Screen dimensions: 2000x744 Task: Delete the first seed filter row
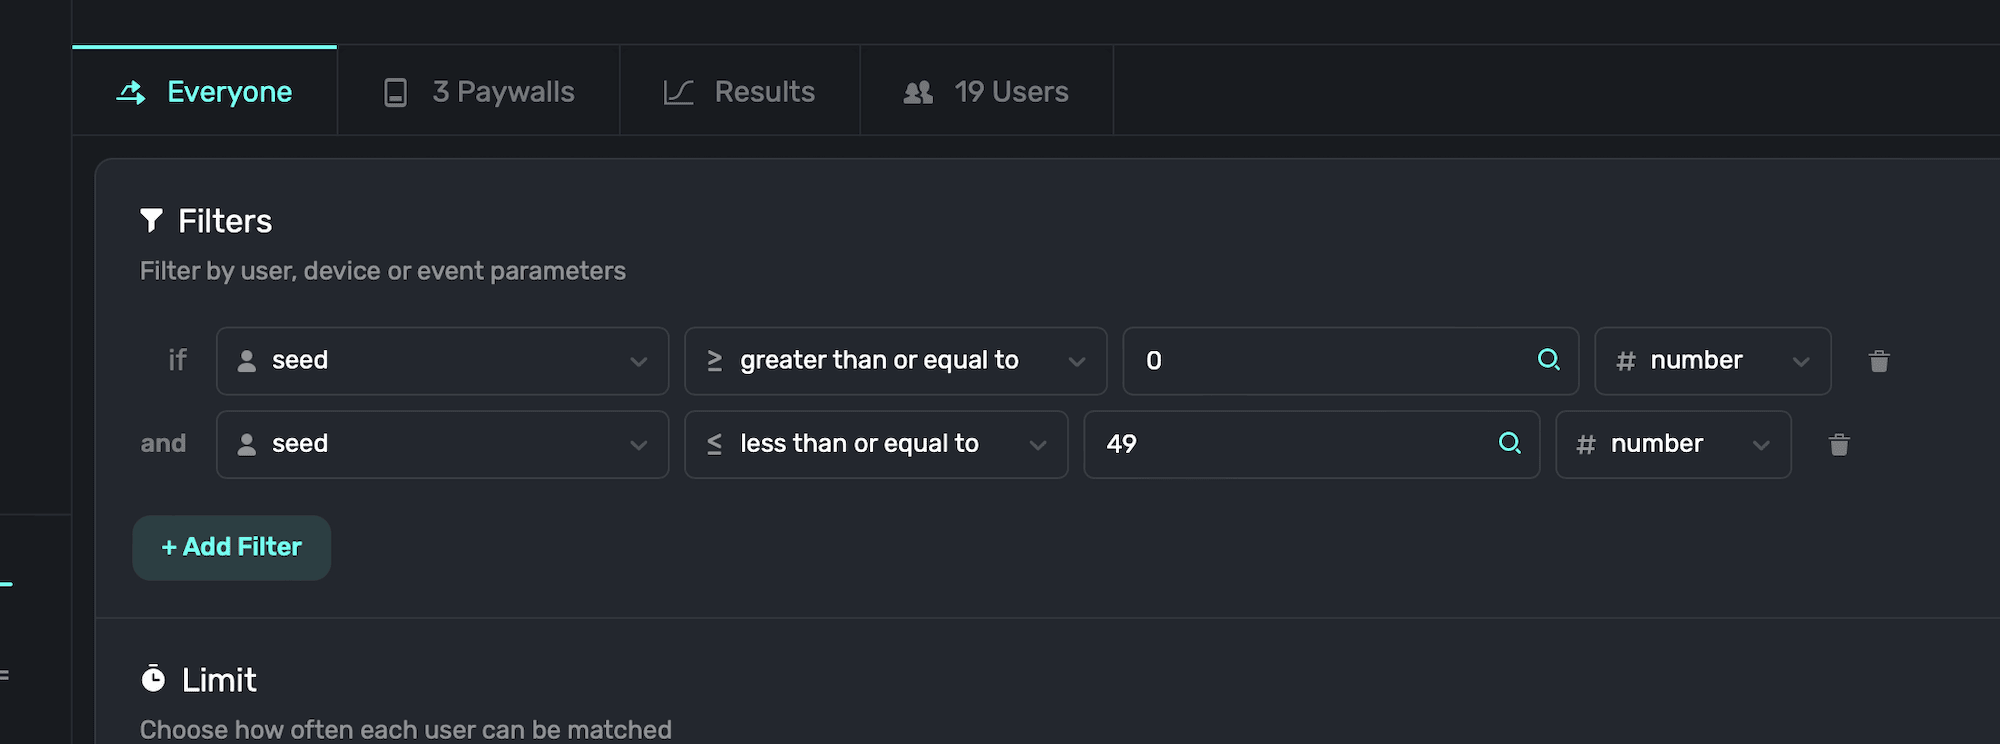point(1879,361)
